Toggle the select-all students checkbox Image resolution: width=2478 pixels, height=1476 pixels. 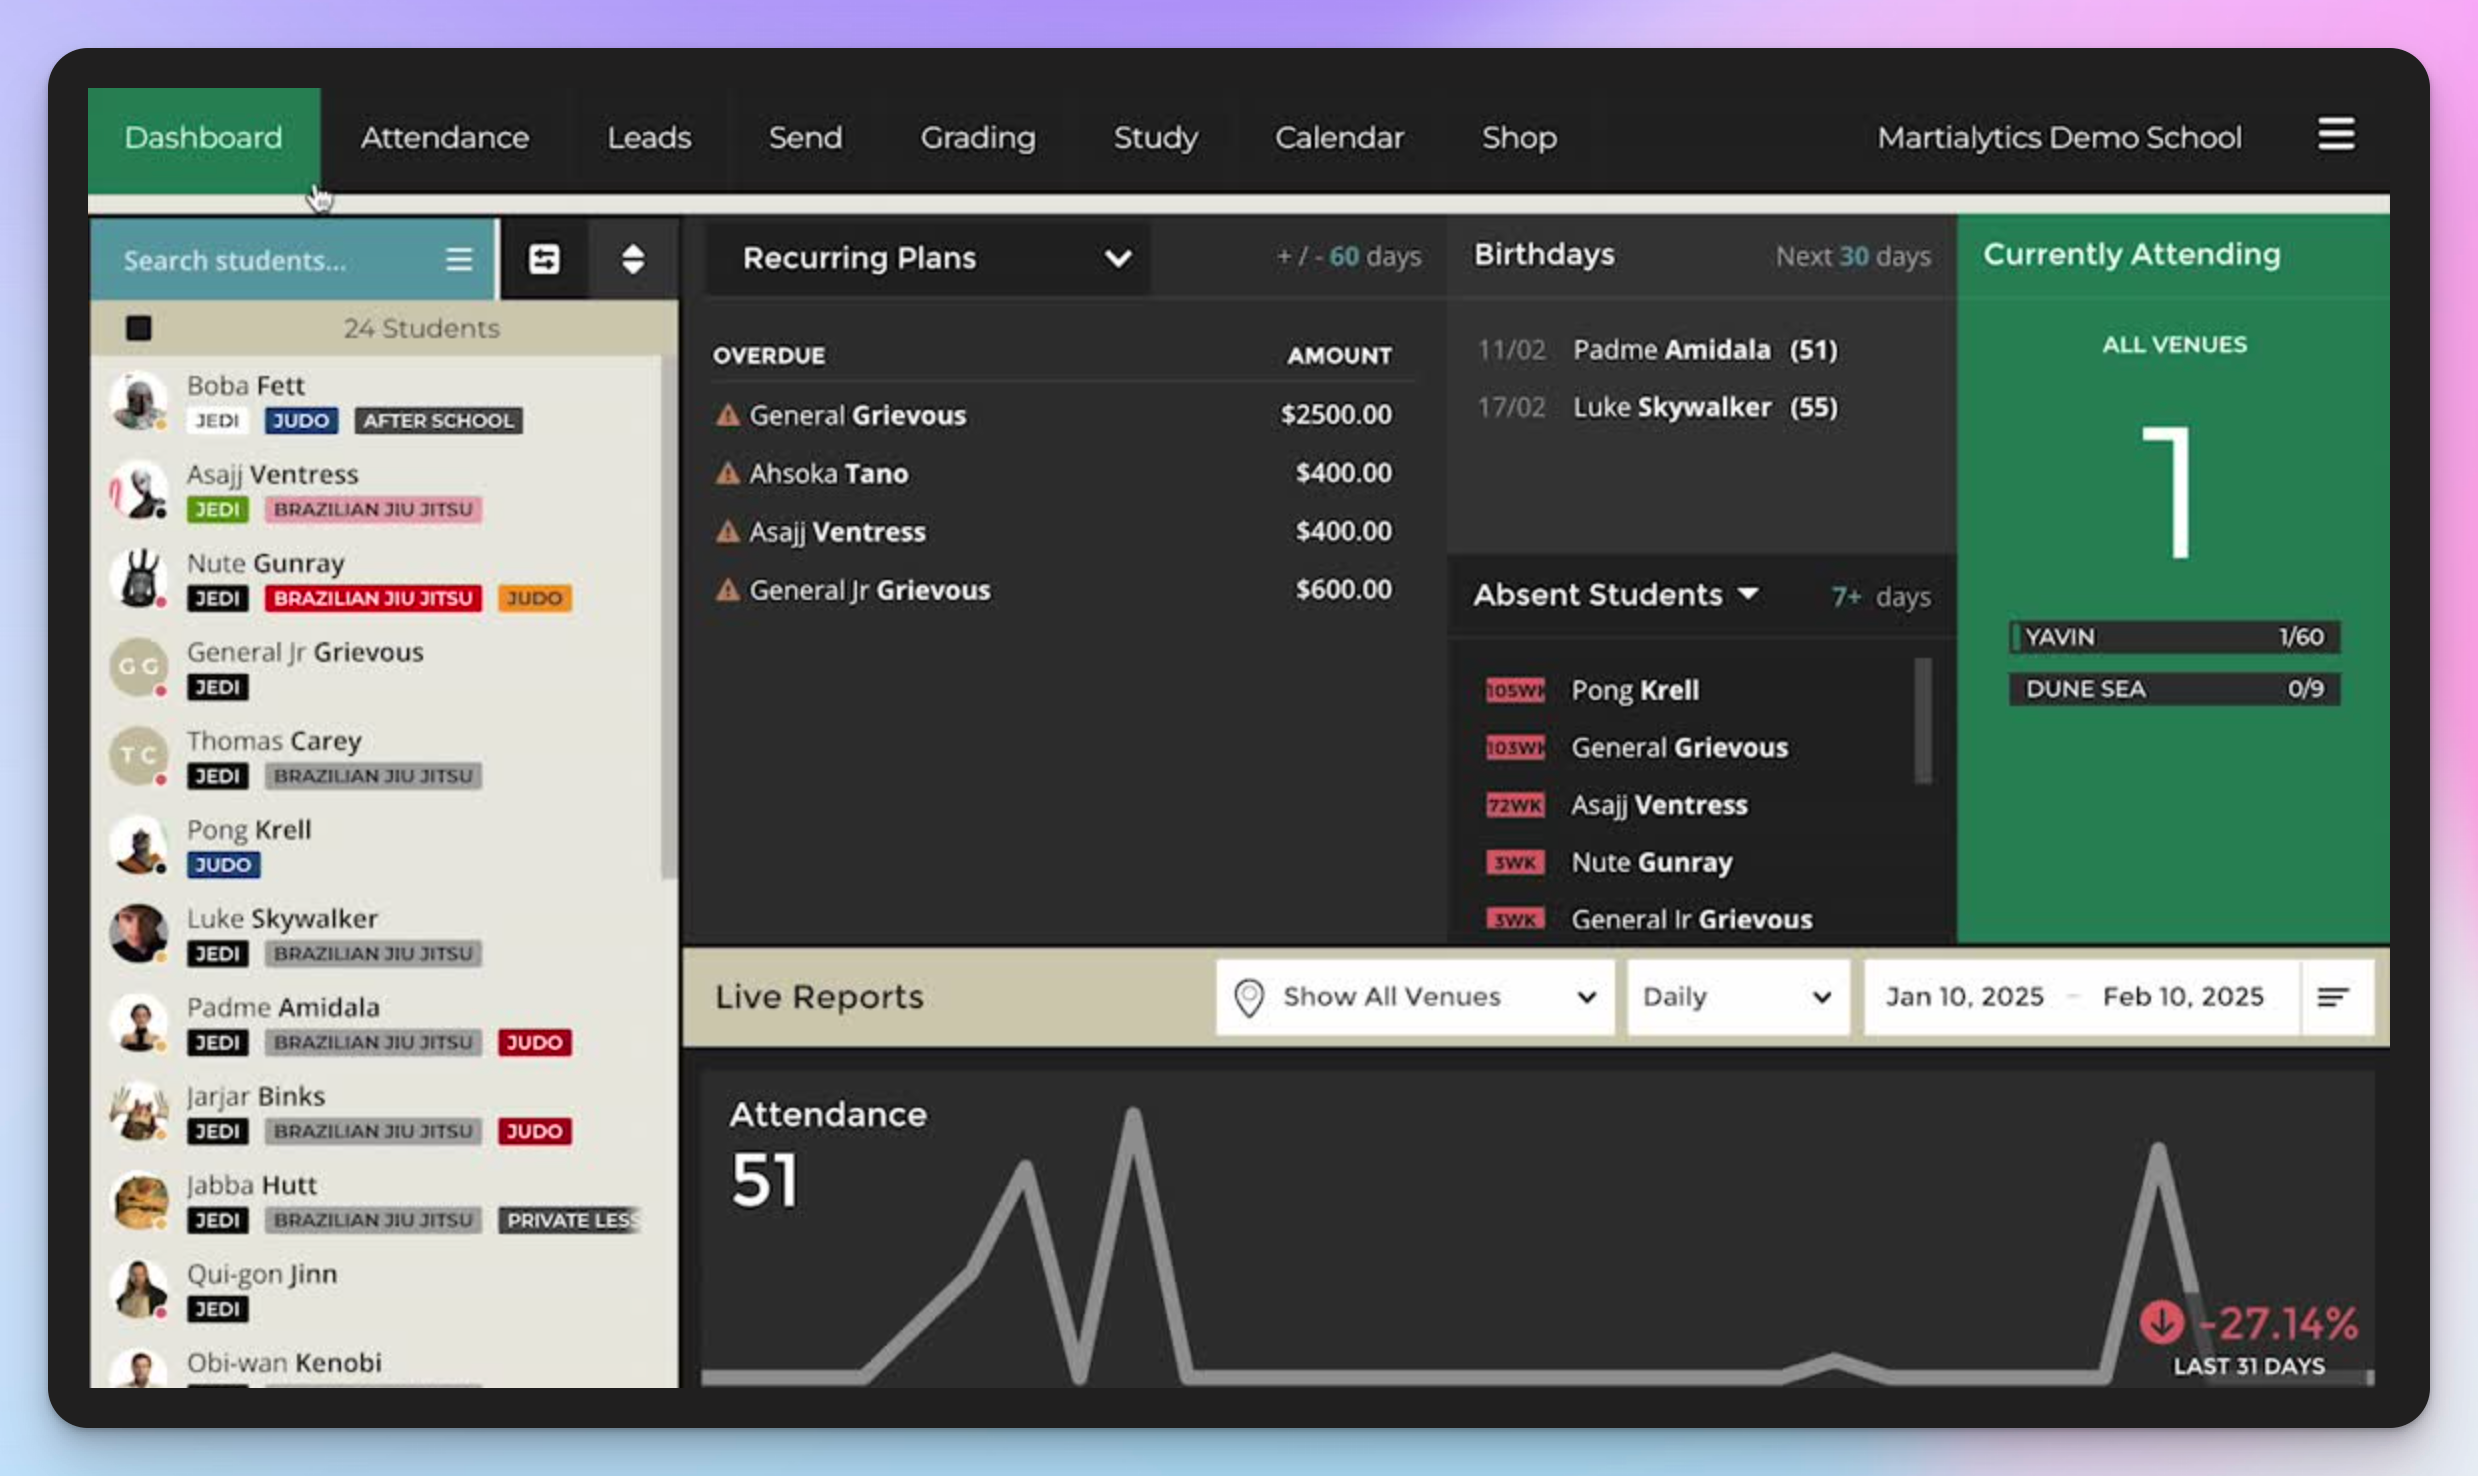click(x=139, y=328)
